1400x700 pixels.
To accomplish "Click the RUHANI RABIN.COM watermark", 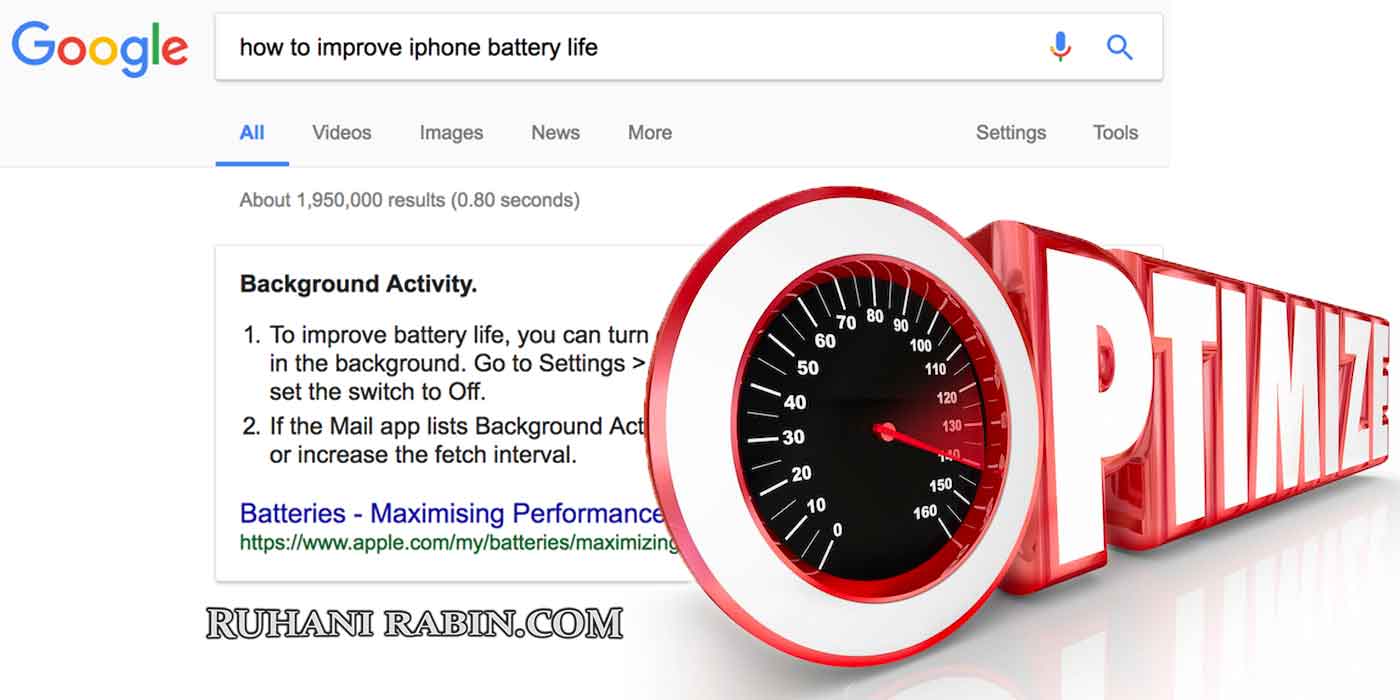I will [415, 624].
